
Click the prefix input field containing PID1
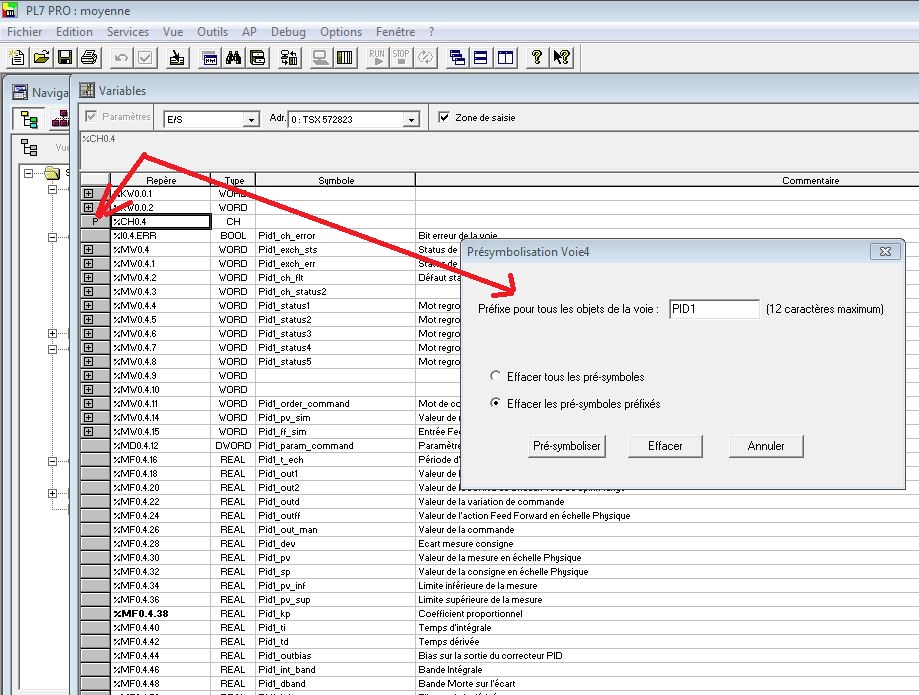click(x=714, y=310)
